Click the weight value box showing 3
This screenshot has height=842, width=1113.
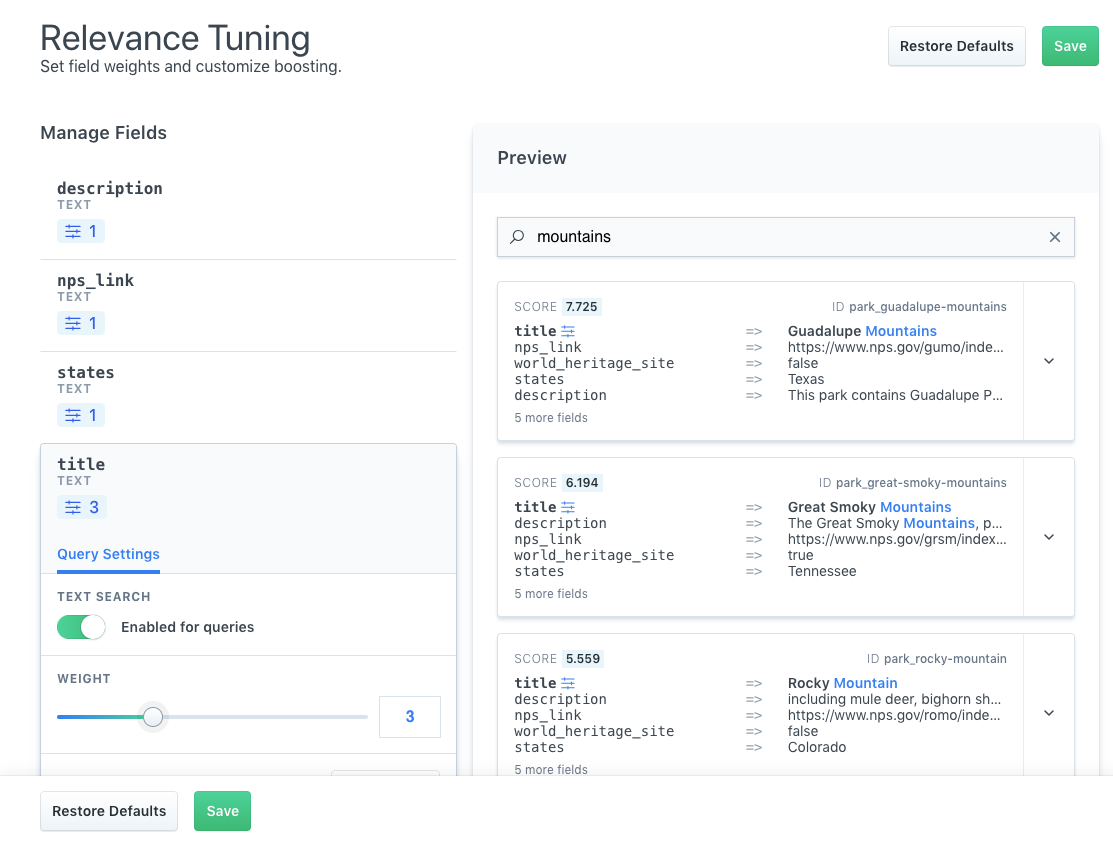click(410, 717)
